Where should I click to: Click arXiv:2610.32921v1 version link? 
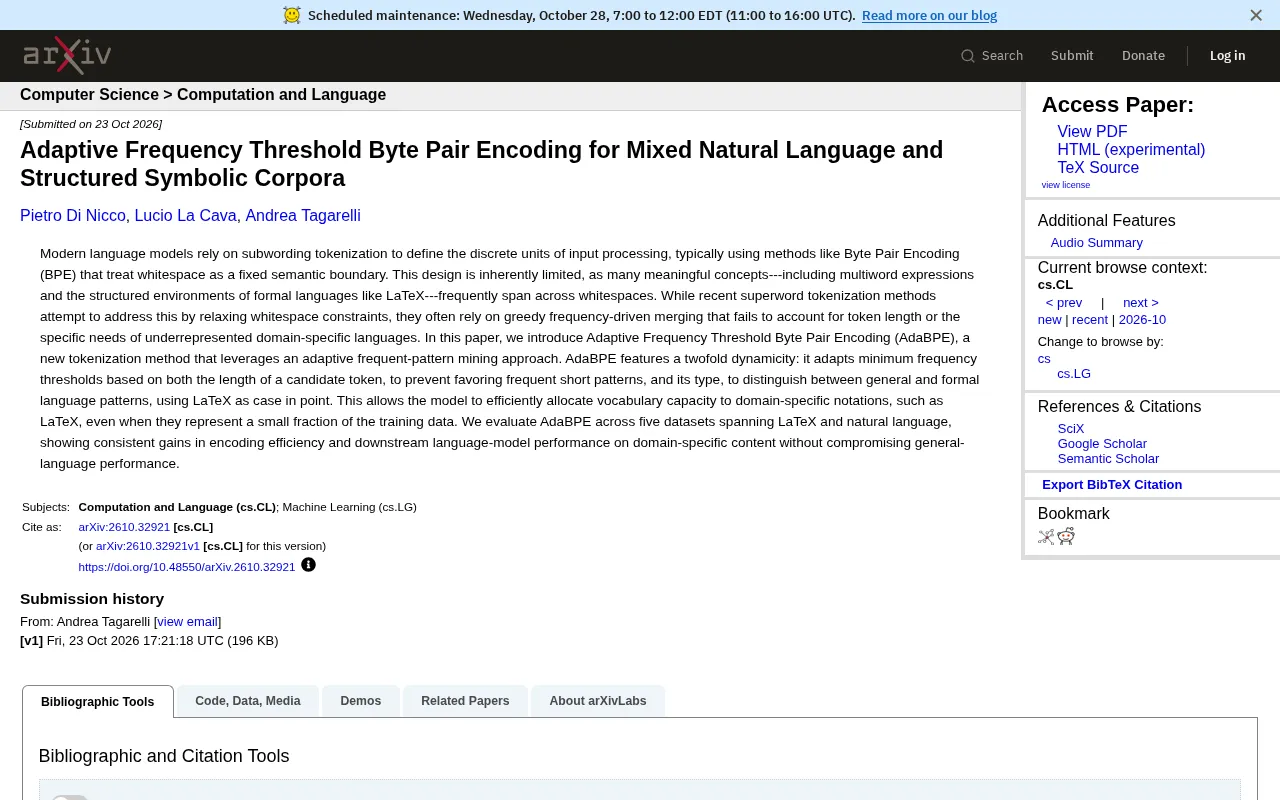click(148, 546)
